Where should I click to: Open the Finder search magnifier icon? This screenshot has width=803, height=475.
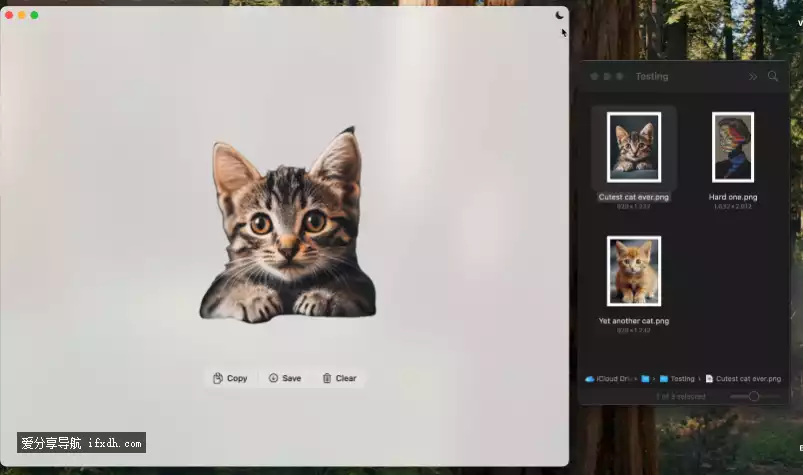tap(773, 76)
